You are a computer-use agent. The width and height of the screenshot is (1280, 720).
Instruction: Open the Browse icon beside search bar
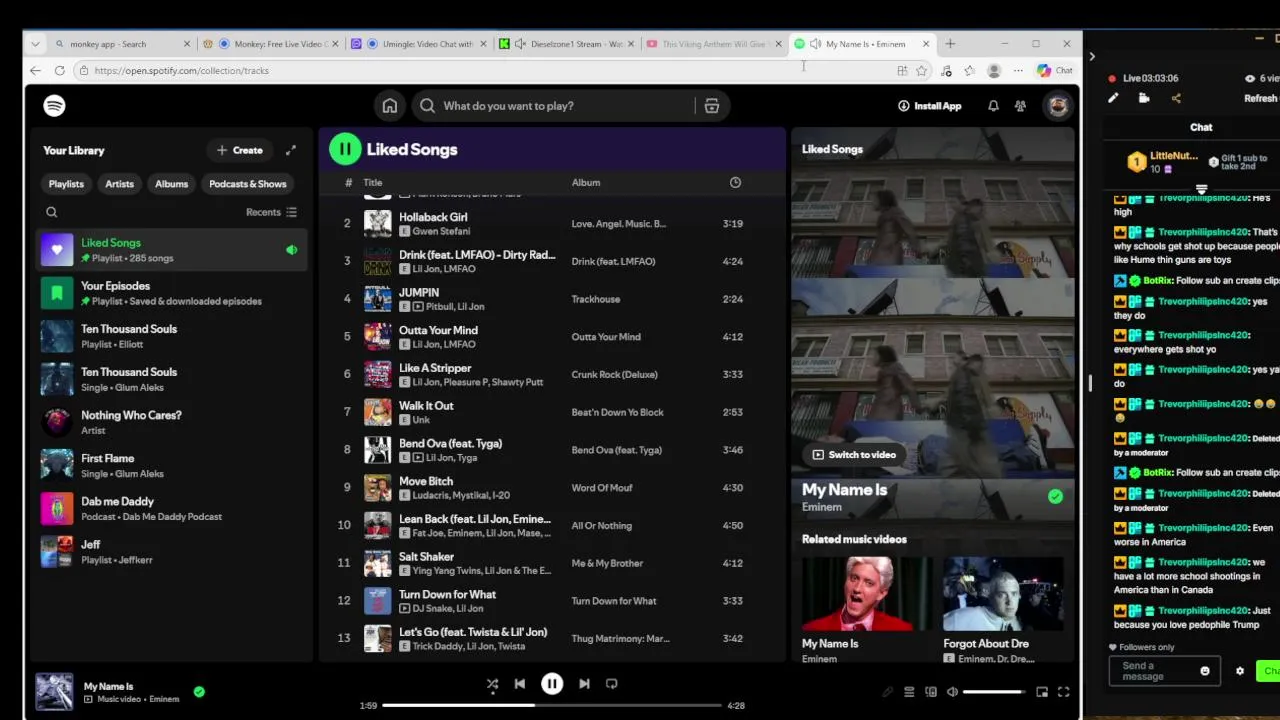click(711, 106)
